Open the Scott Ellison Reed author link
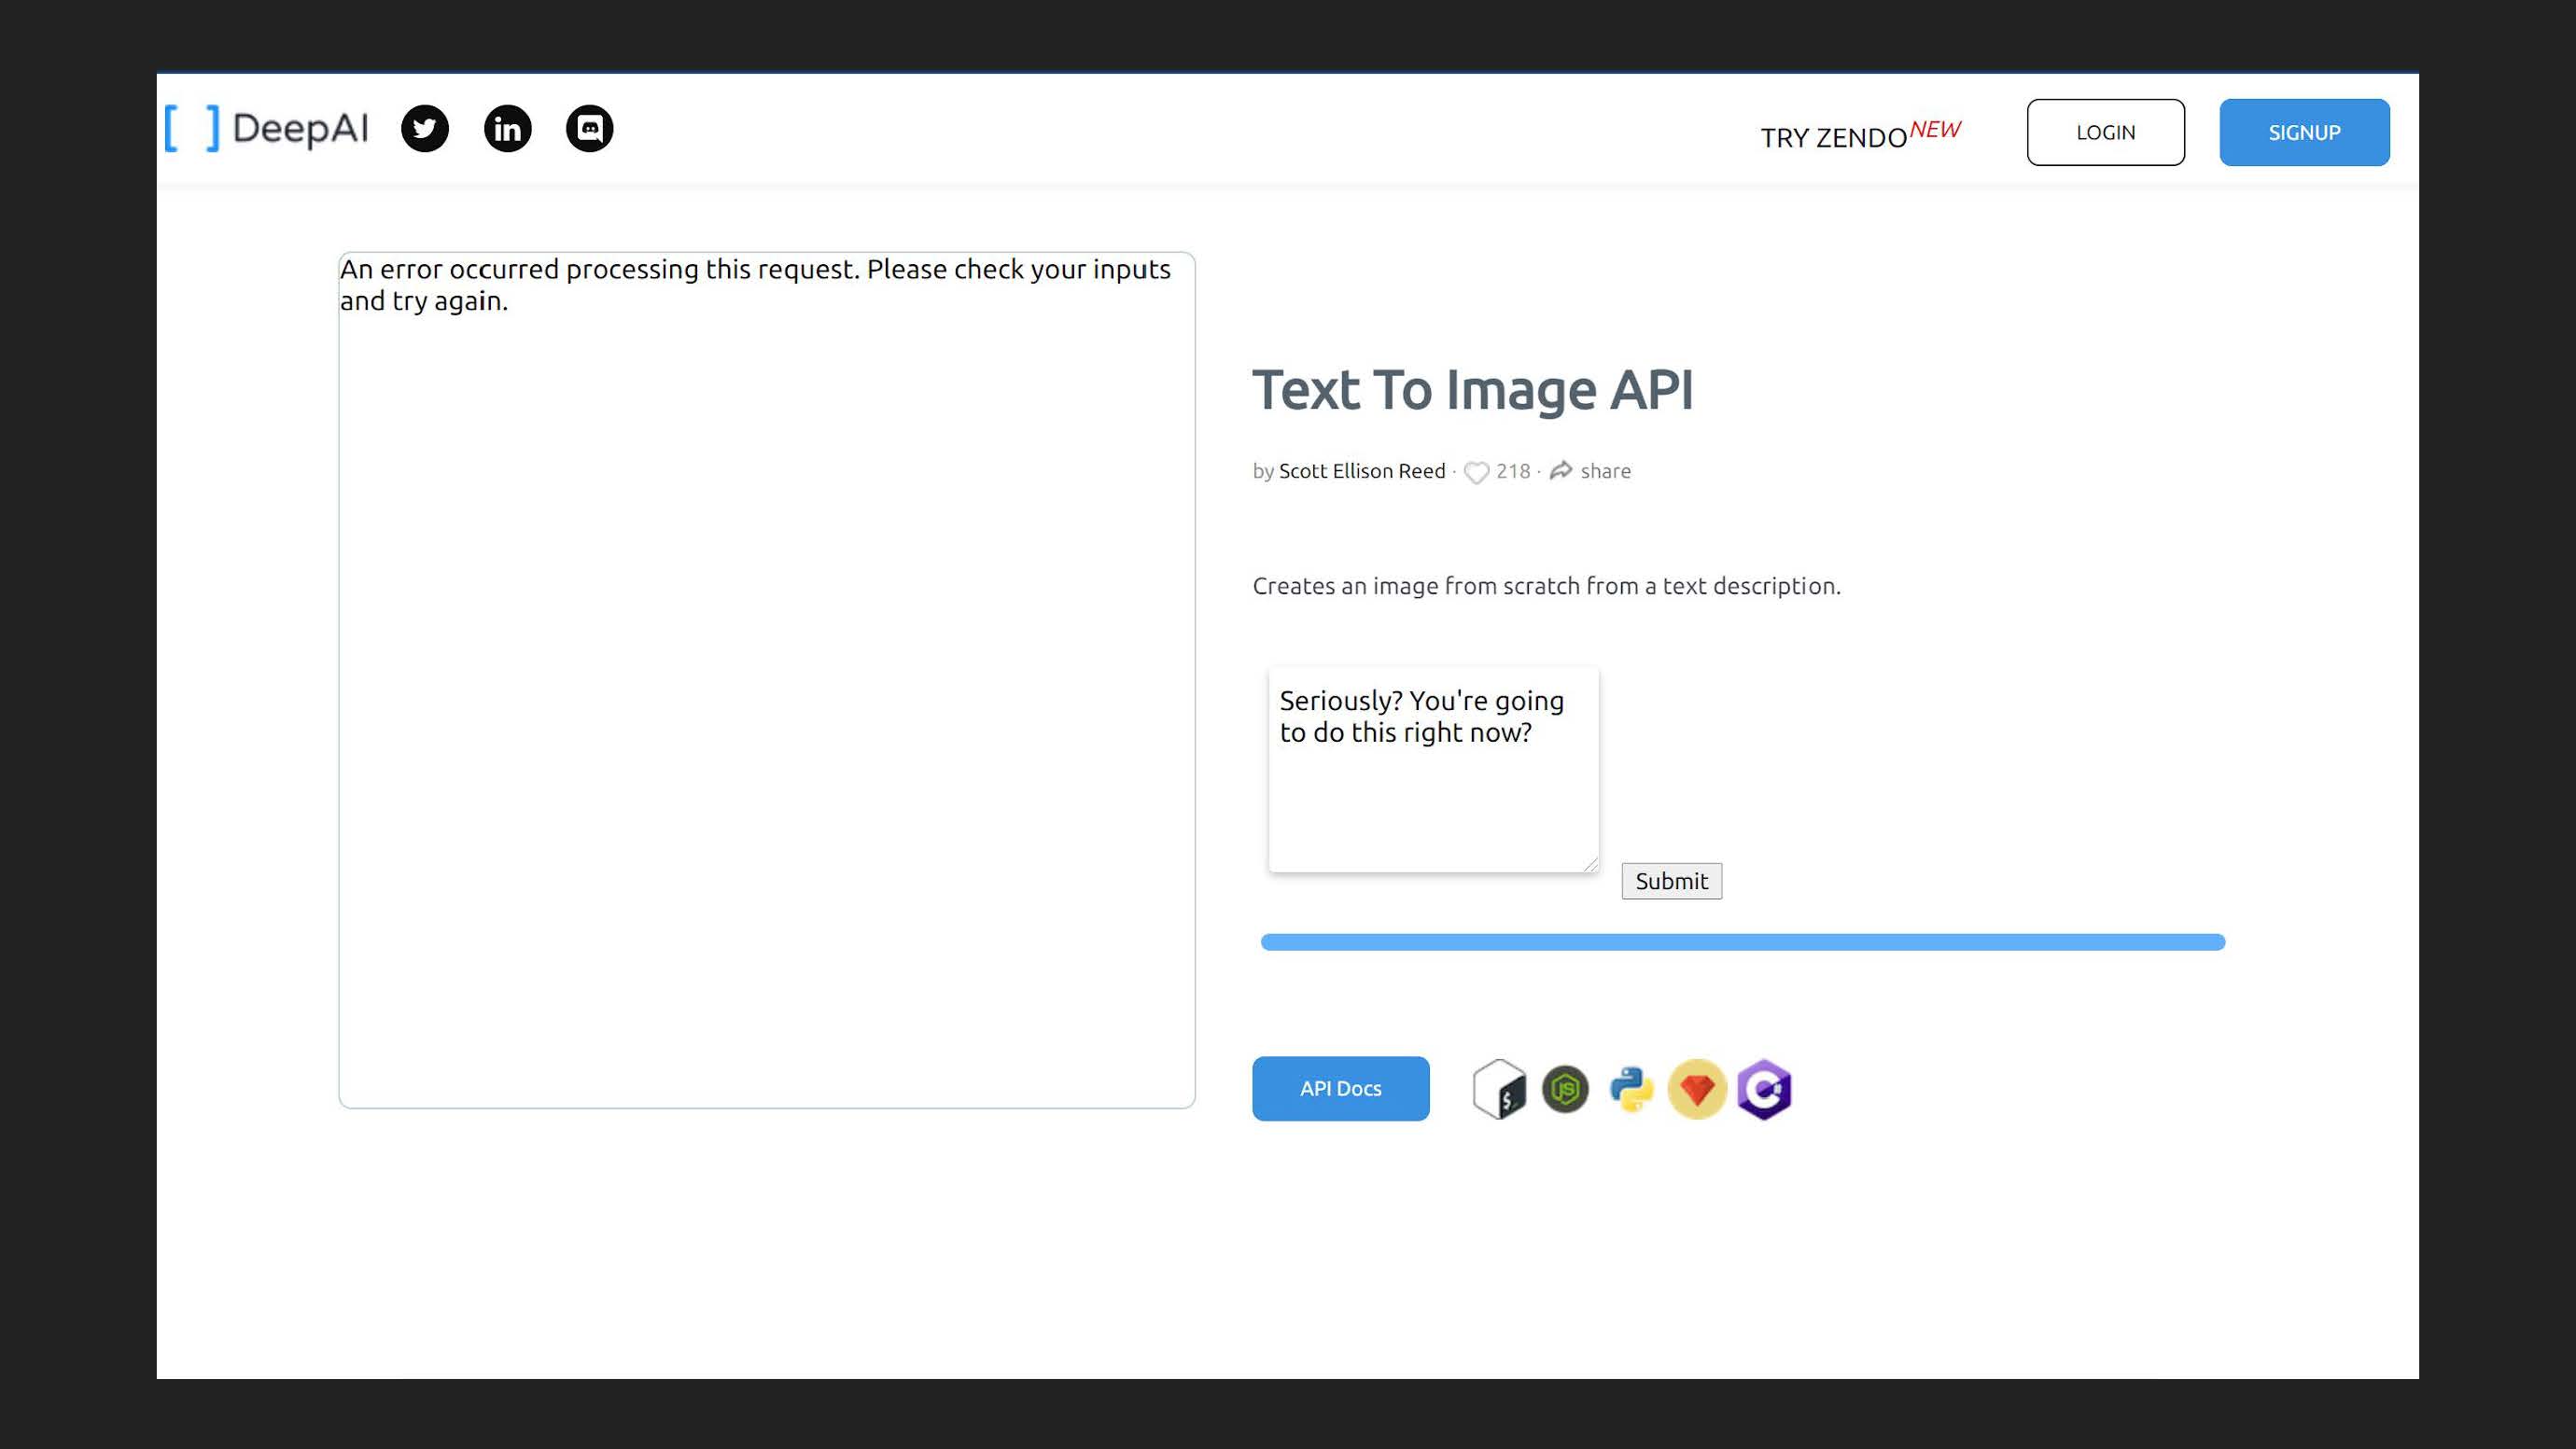Image resolution: width=2576 pixels, height=1449 pixels. coord(1362,471)
